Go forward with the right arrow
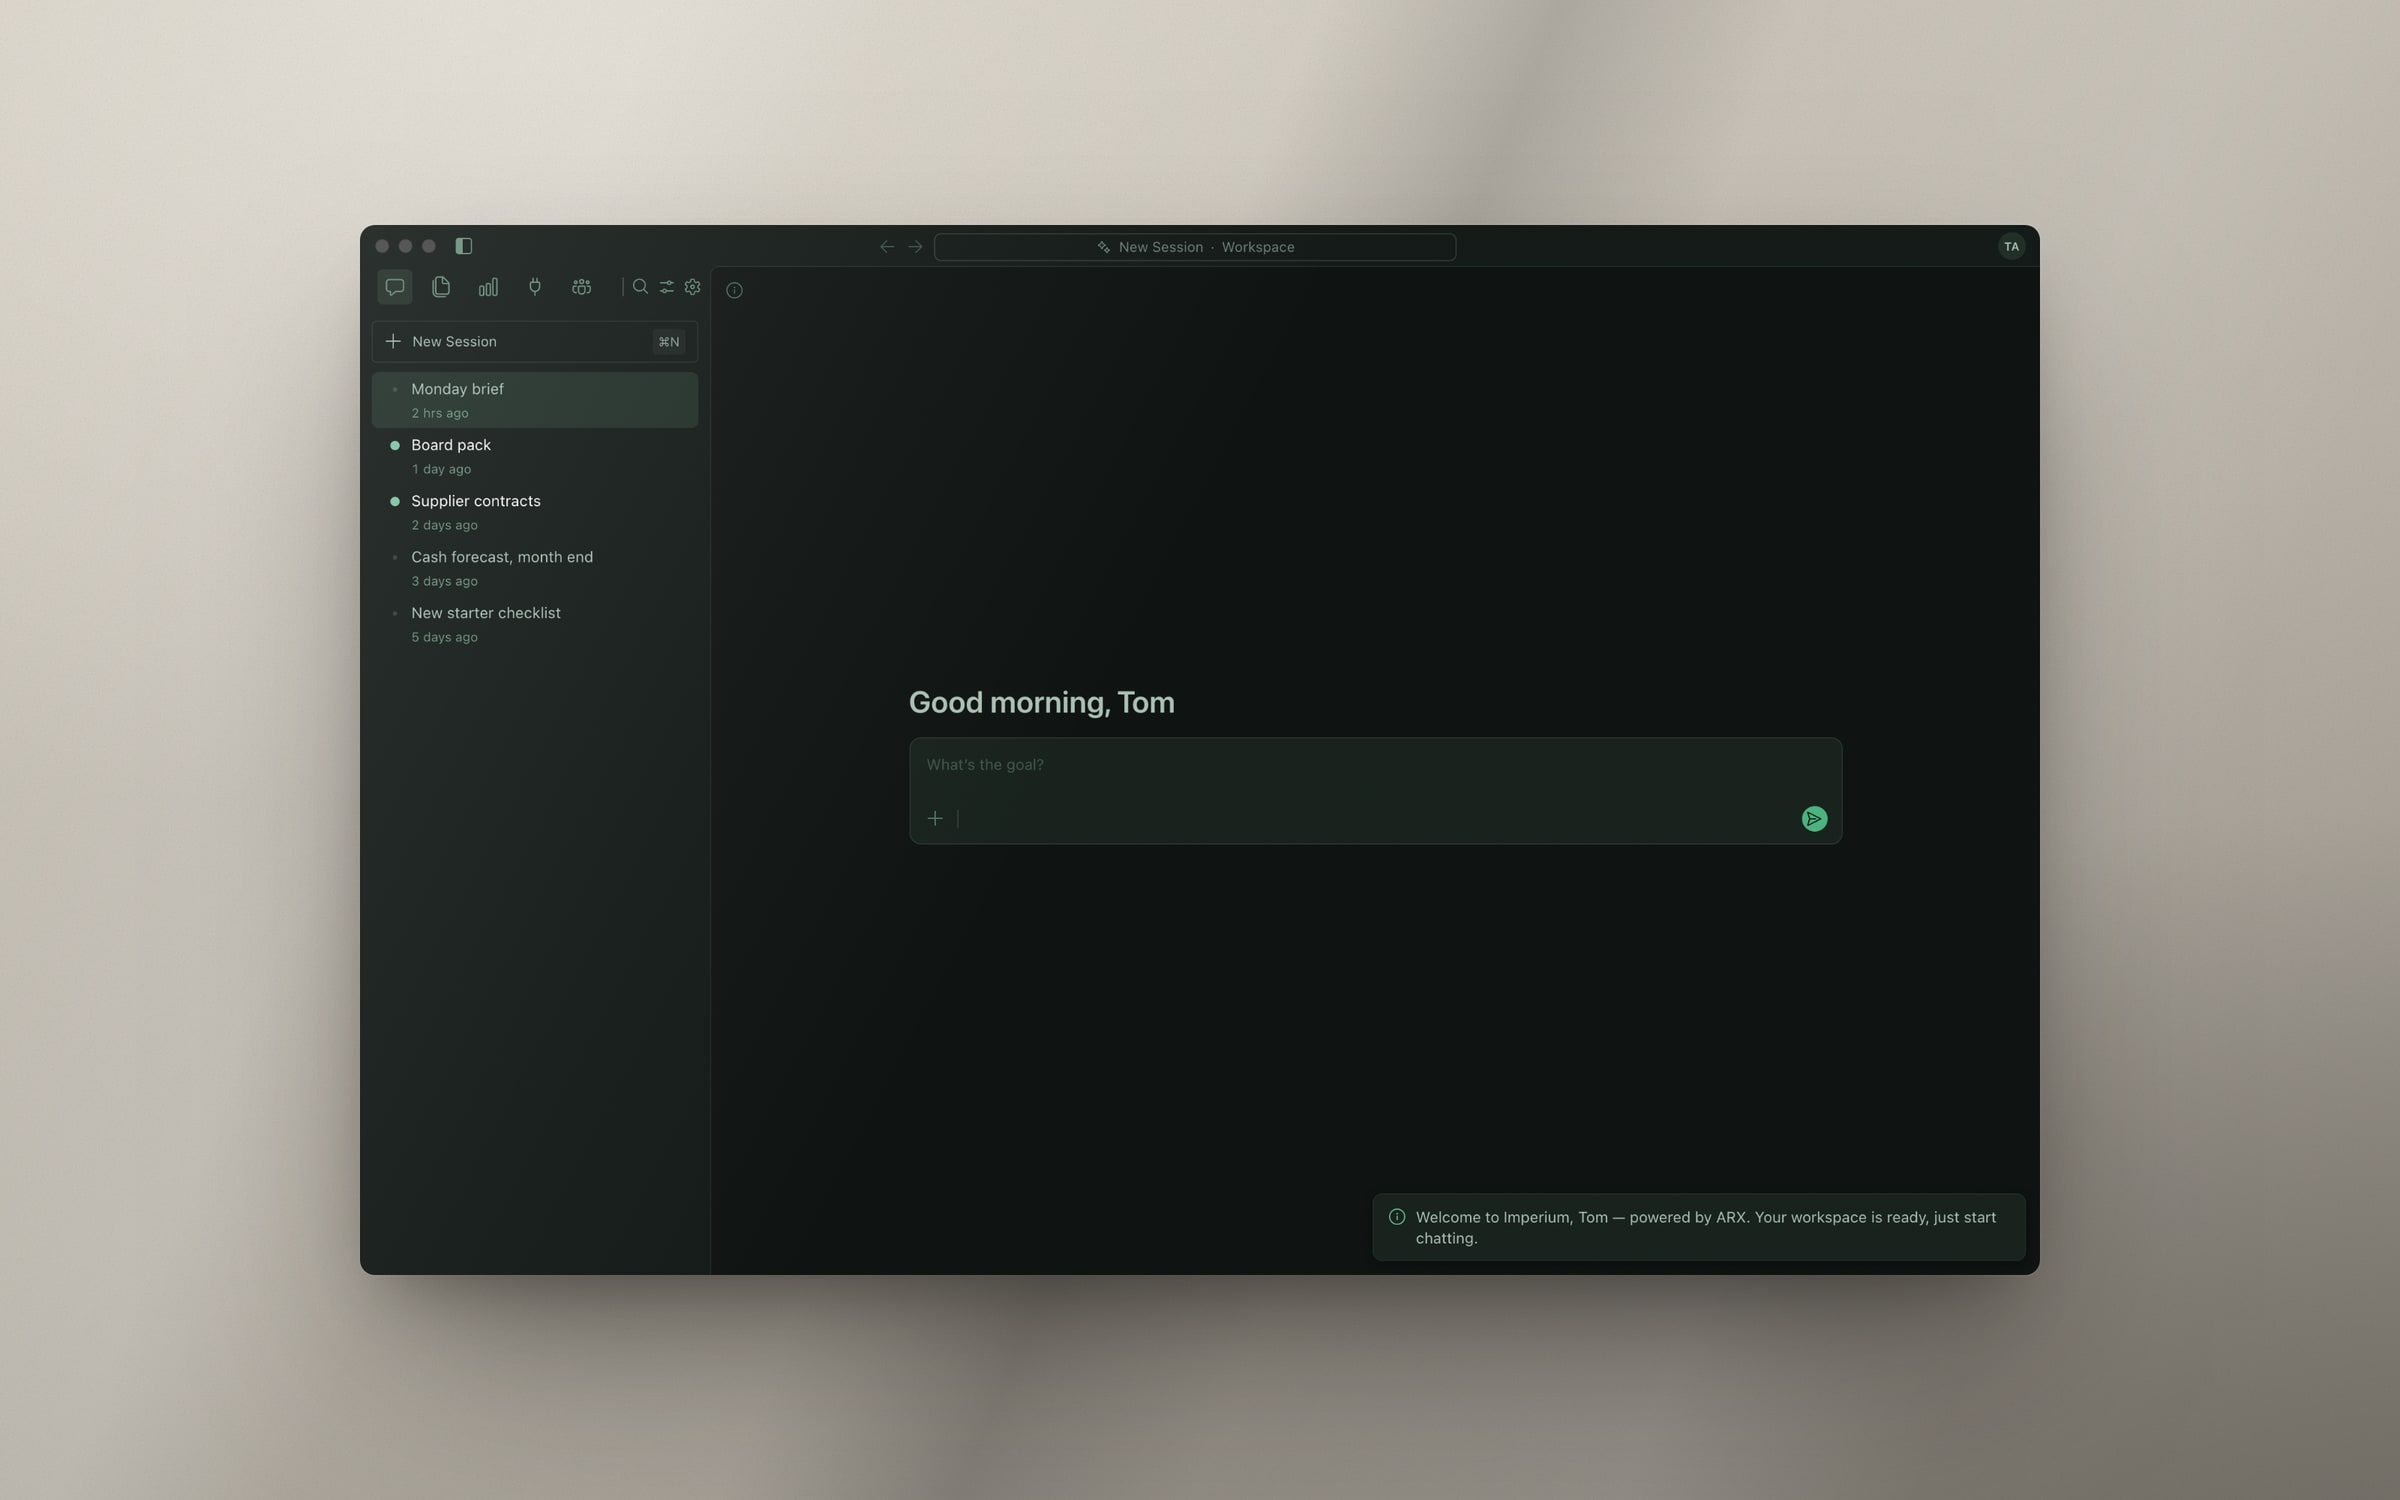This screenshot has height=1500, width=2400. pos(915,247)
